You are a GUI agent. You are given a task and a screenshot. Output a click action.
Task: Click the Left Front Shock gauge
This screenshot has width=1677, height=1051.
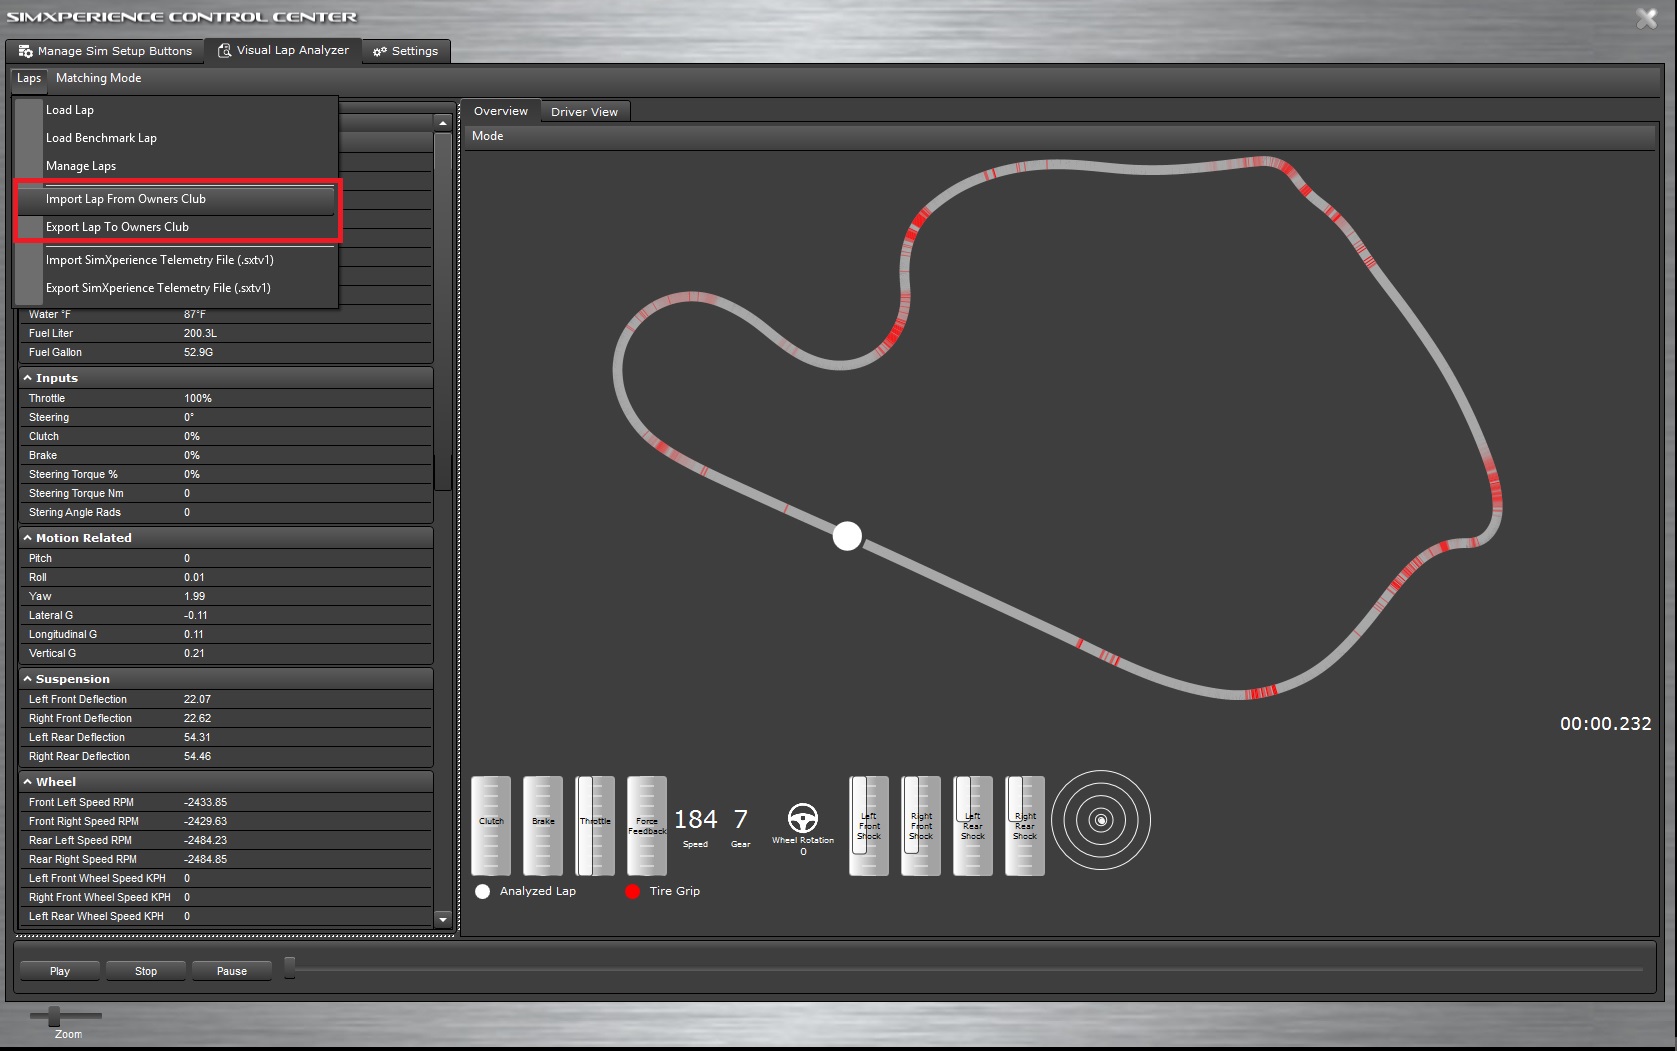pyautogui.click(x=868, y=826)
